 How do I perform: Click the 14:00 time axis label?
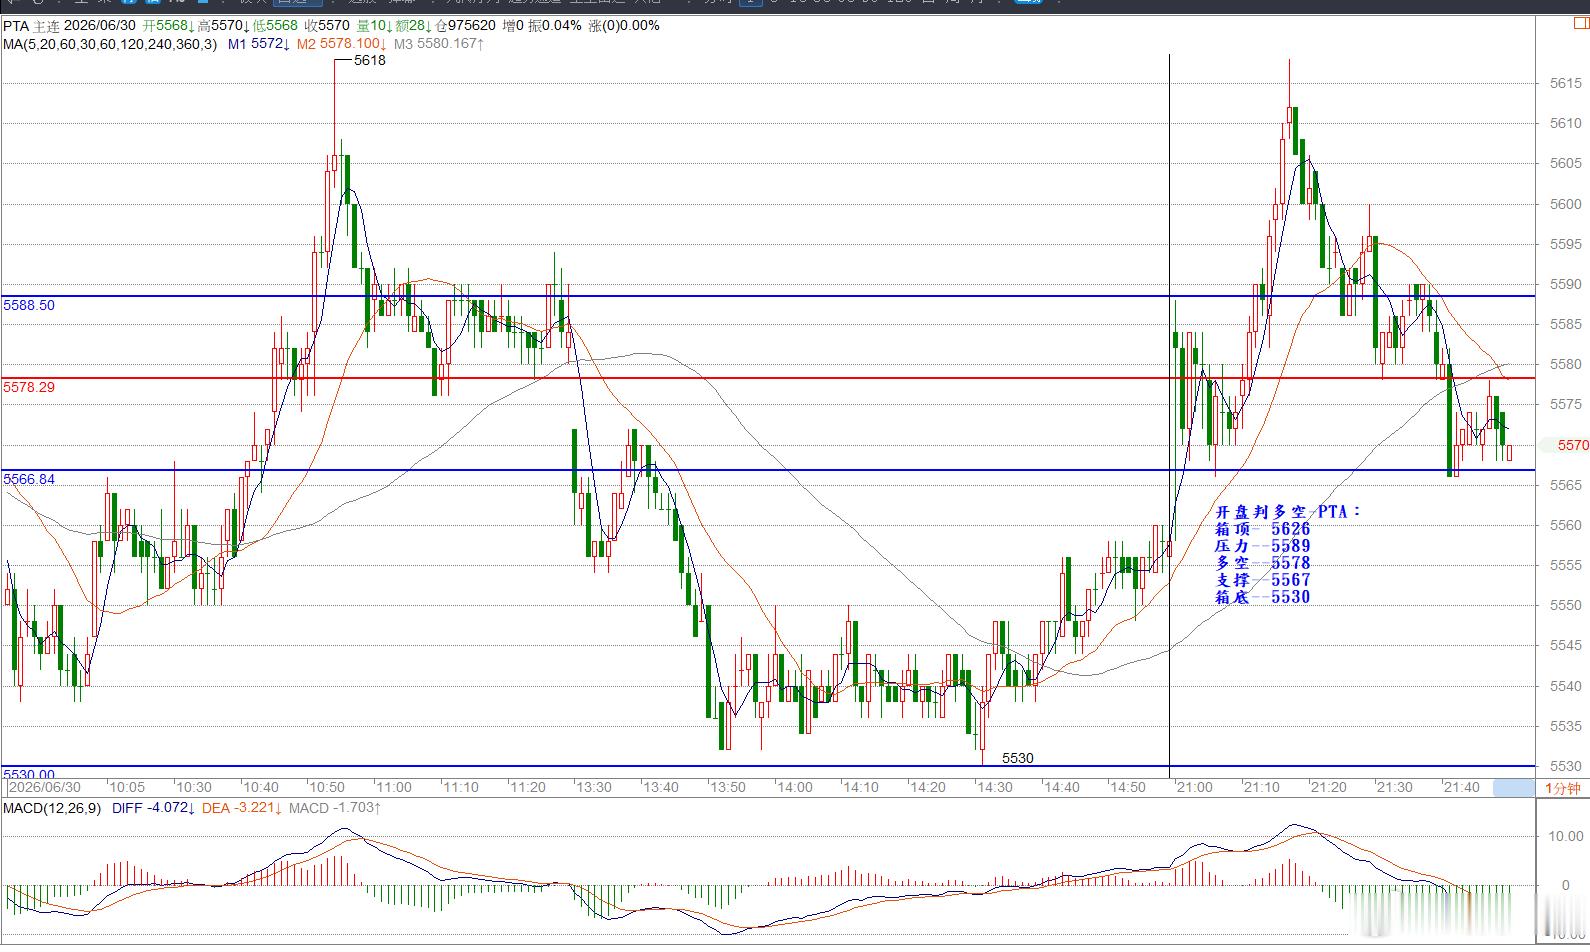click(794, 788)
